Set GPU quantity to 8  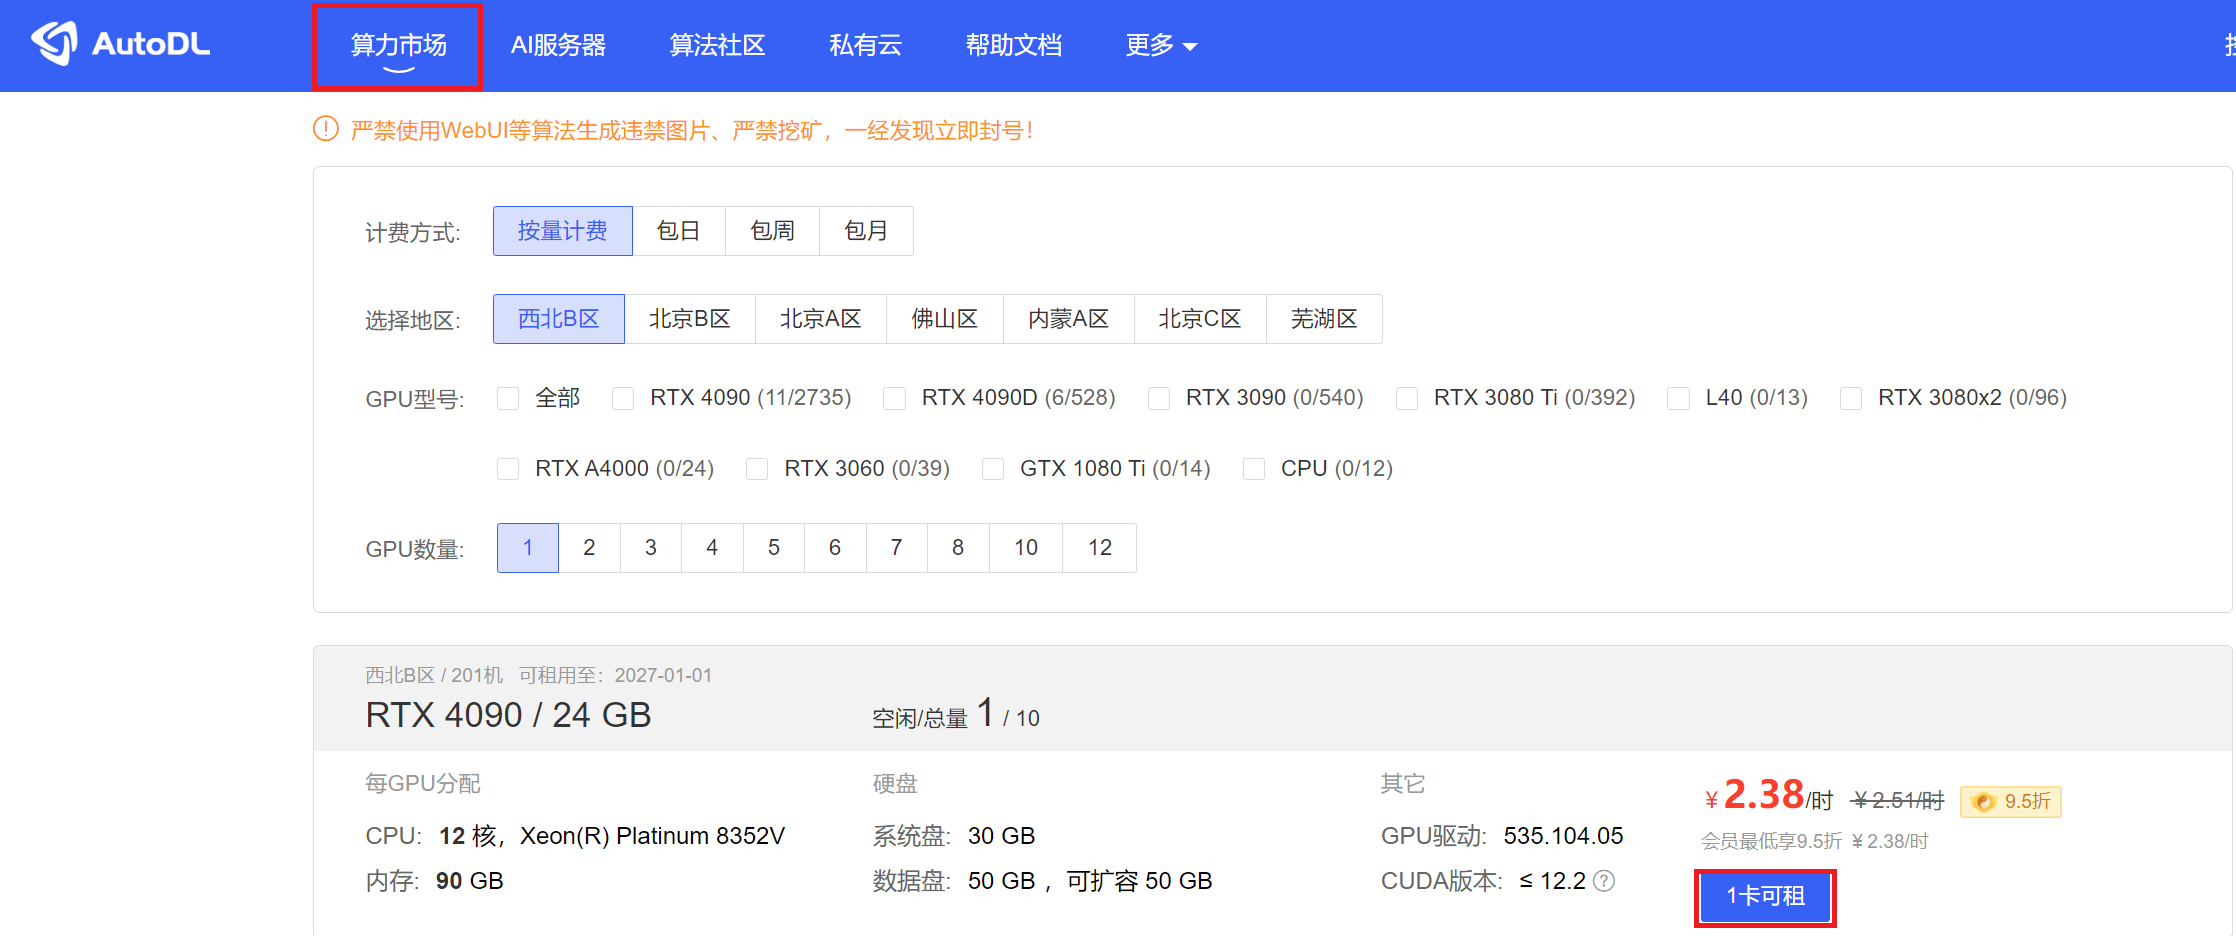tap(958, 548)
